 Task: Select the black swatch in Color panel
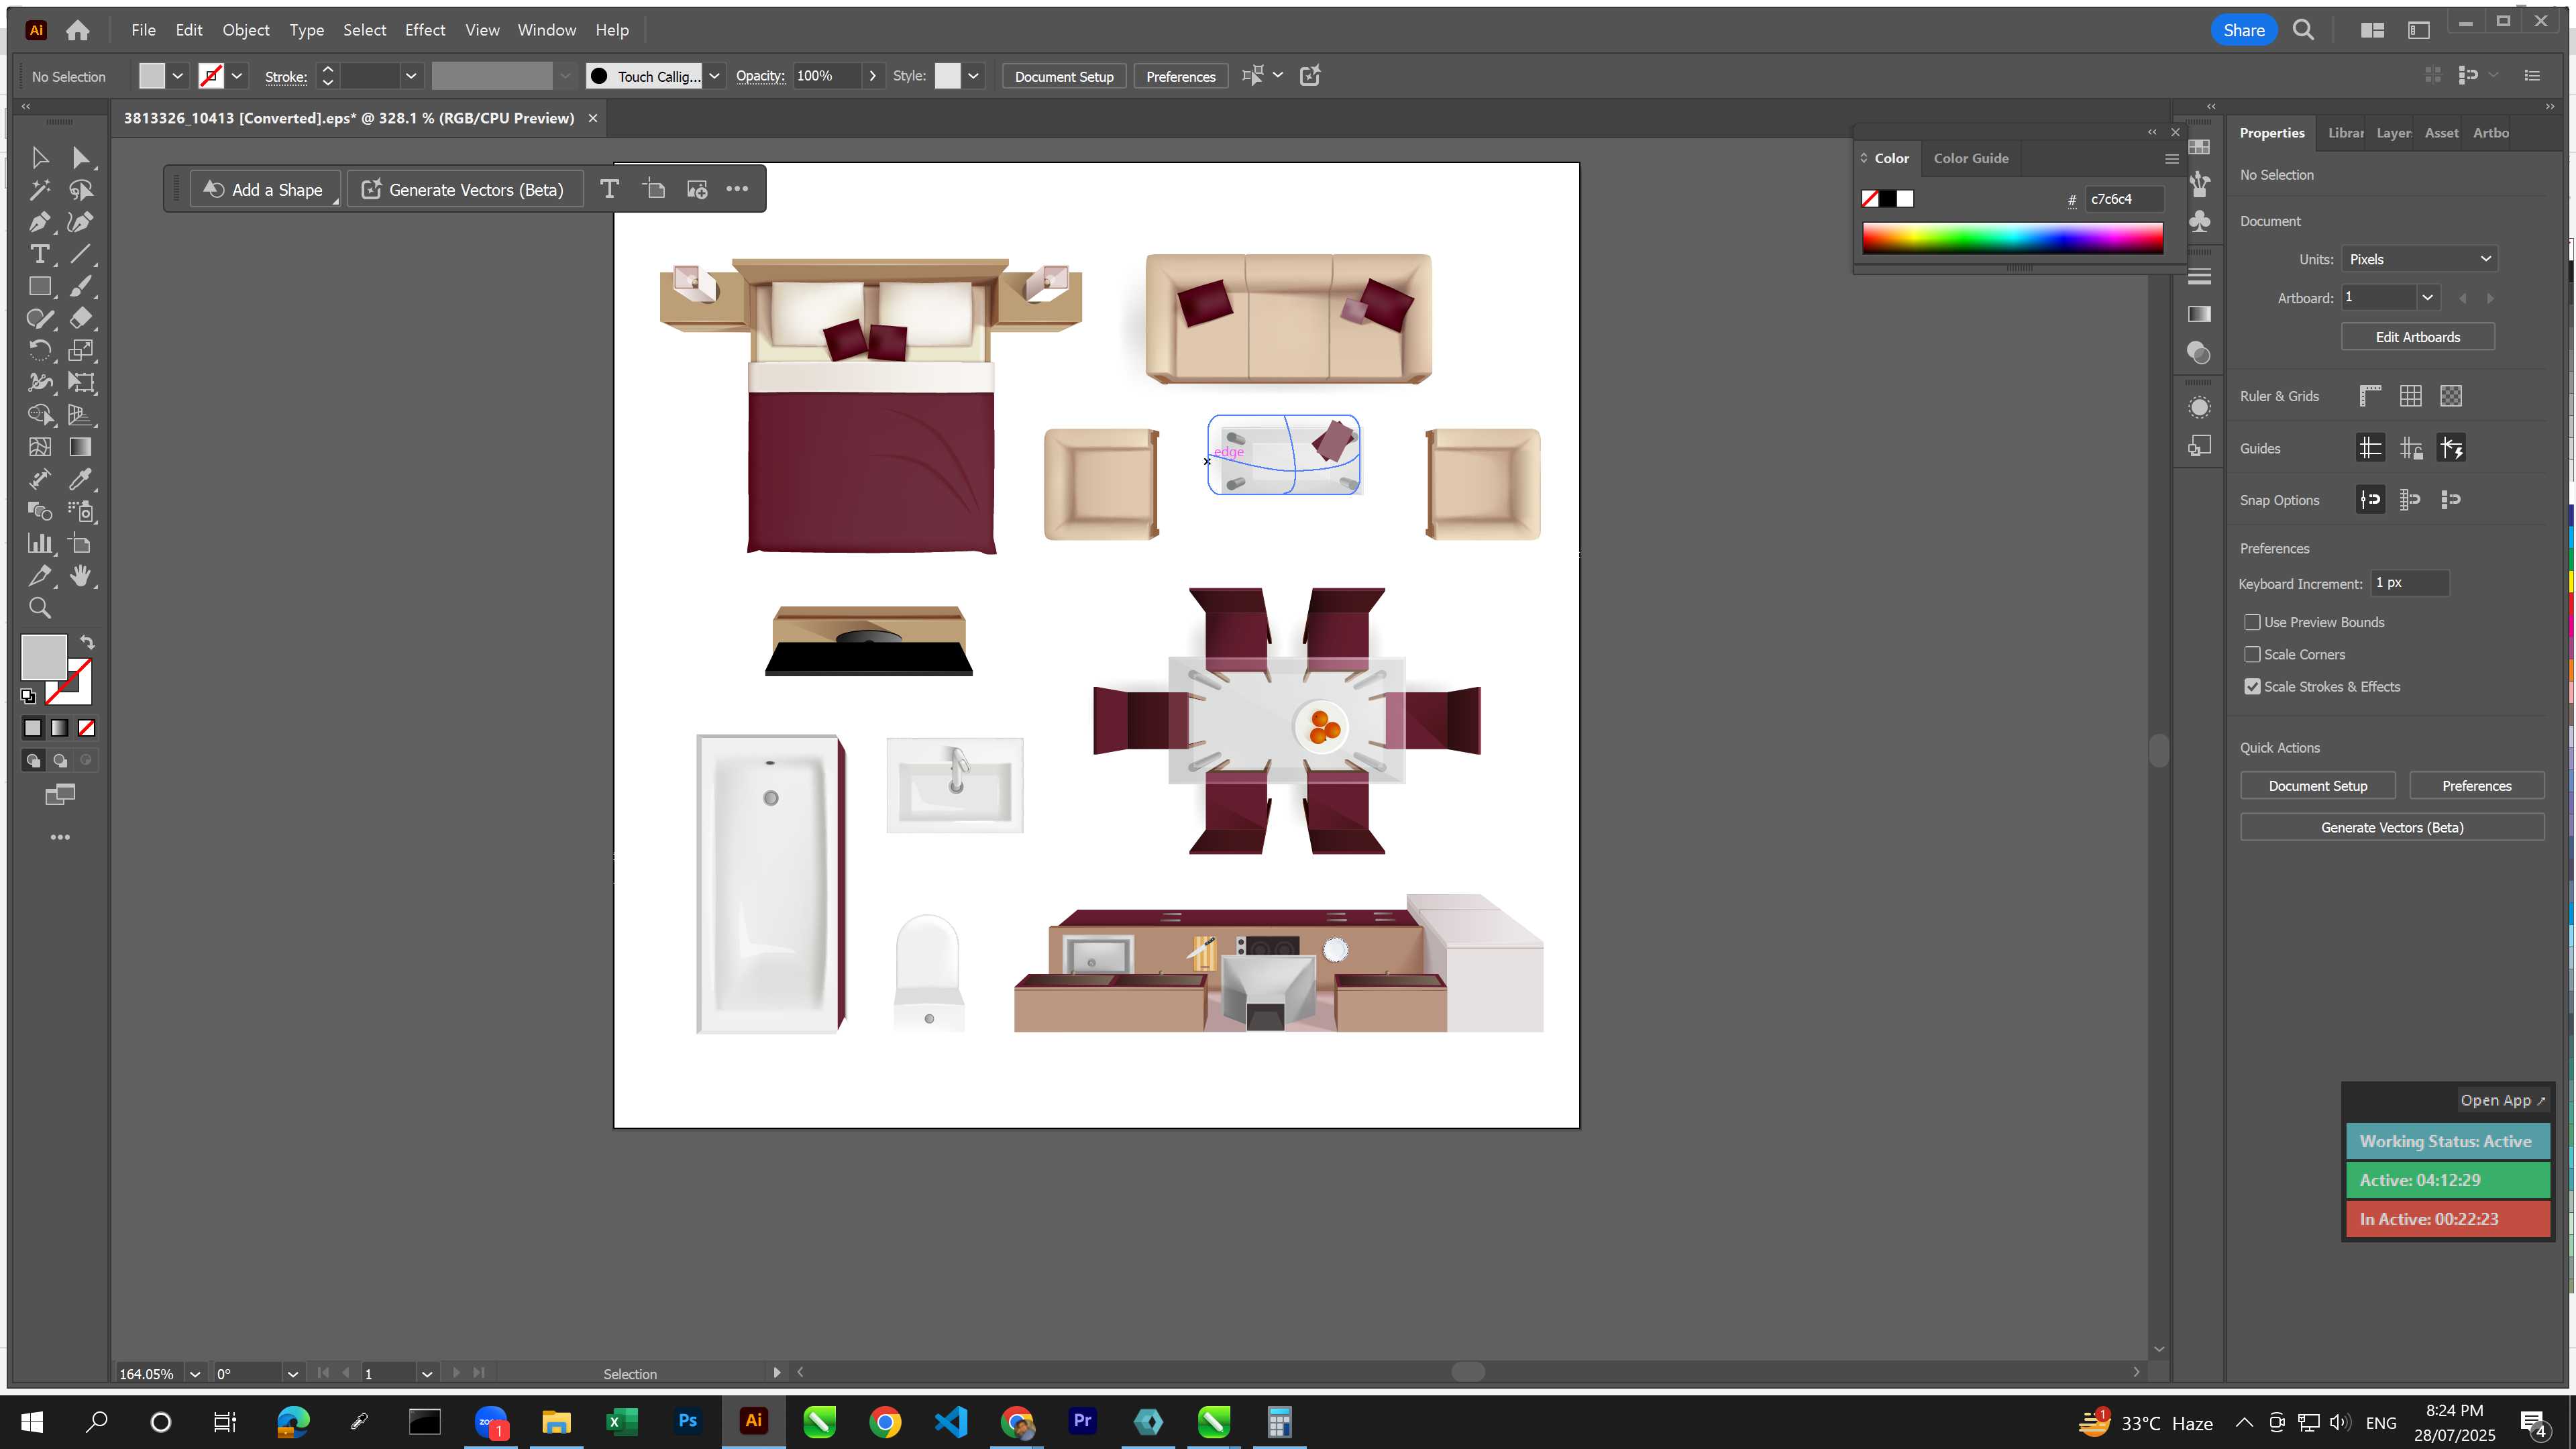[1887, 199]
